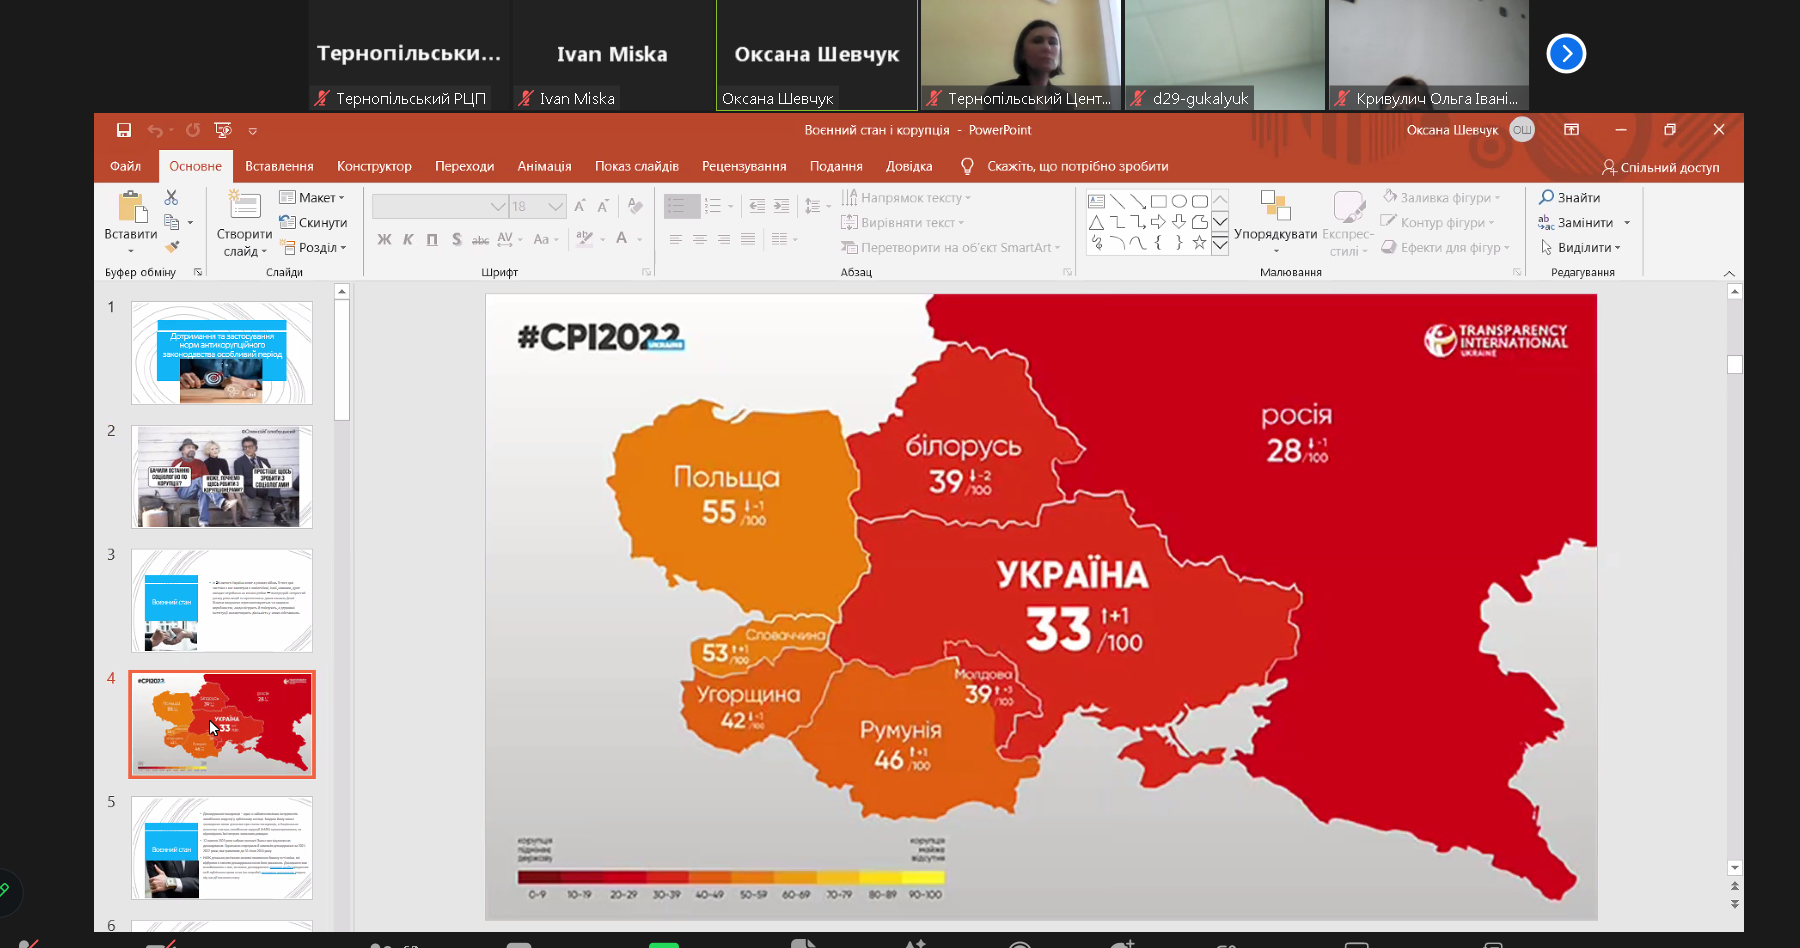Align text left

[676, 239]
